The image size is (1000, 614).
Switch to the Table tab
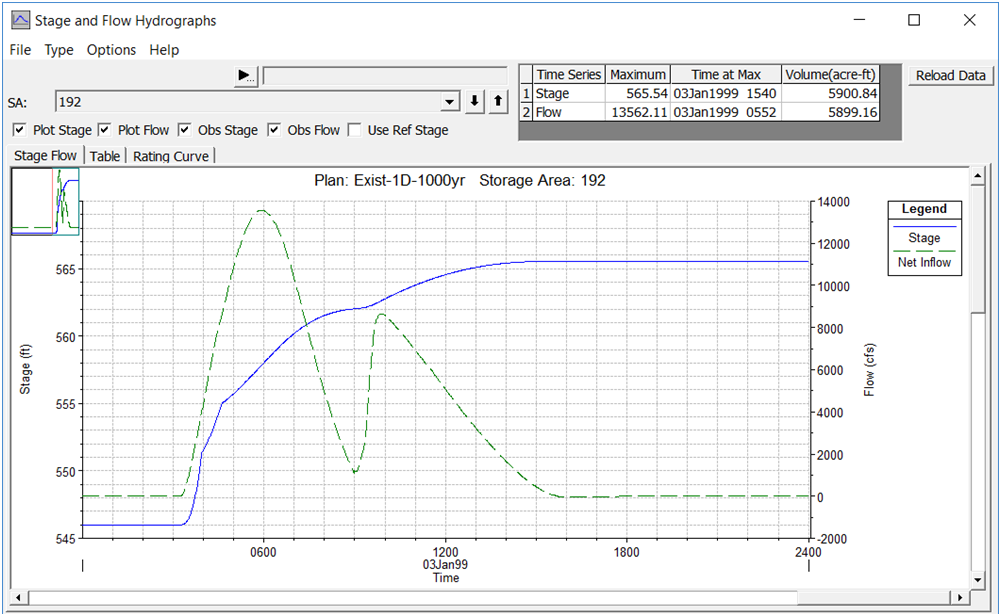point(105,156)
